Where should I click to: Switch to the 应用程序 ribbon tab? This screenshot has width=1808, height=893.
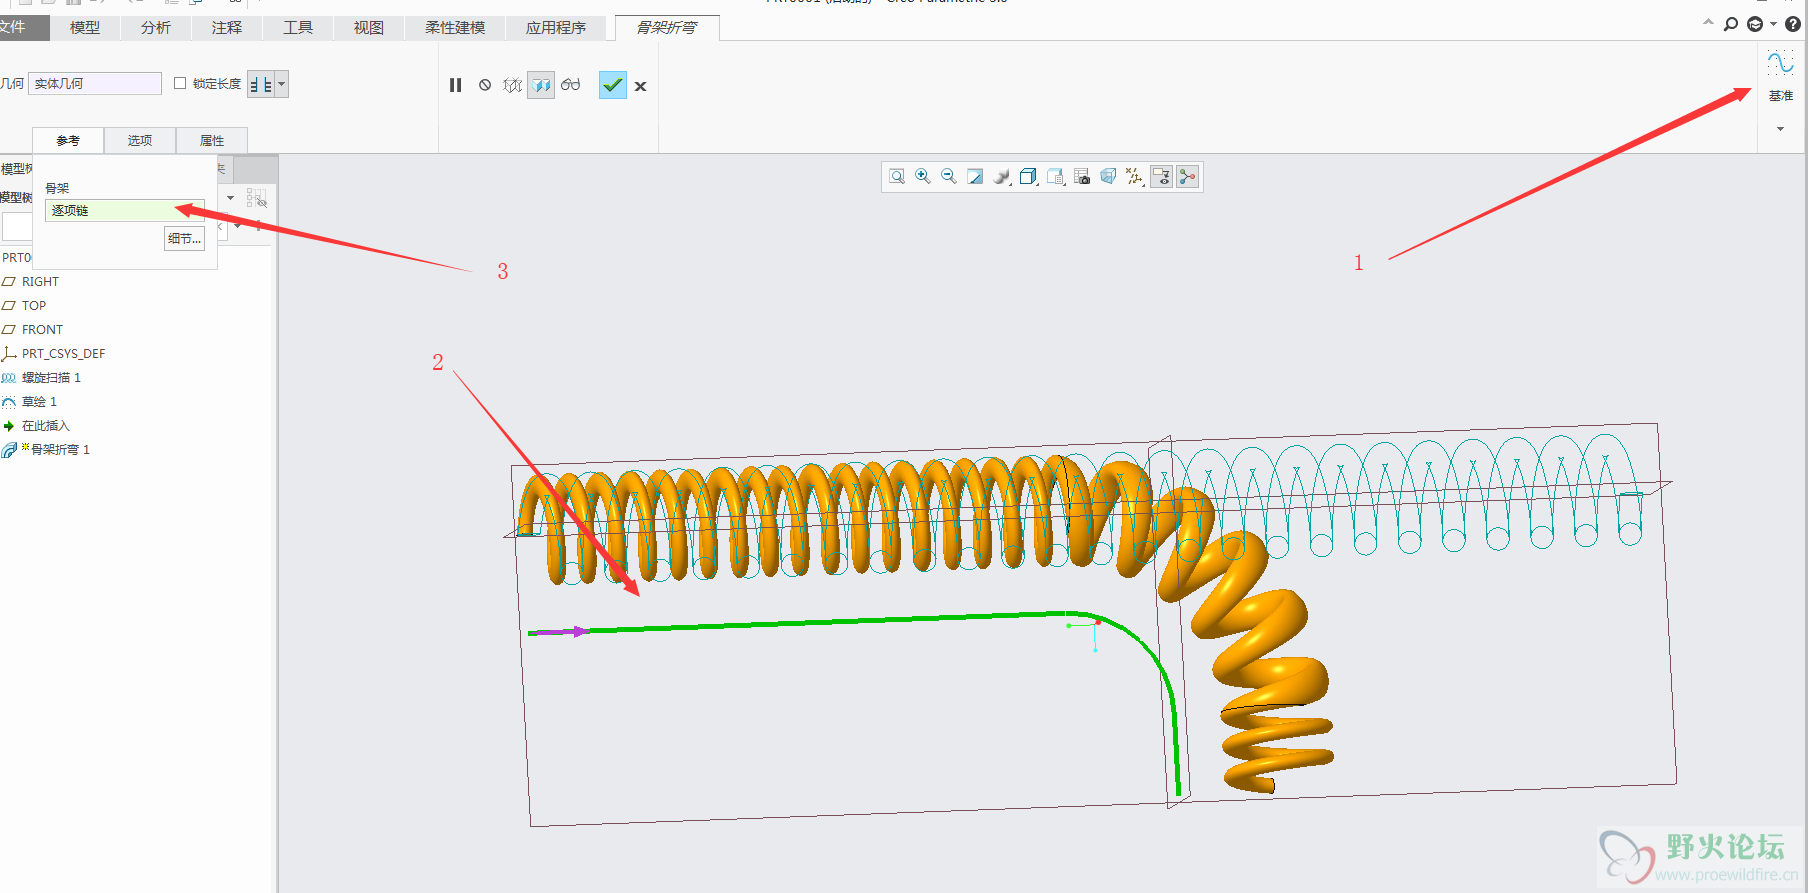[x=556, y=28]
